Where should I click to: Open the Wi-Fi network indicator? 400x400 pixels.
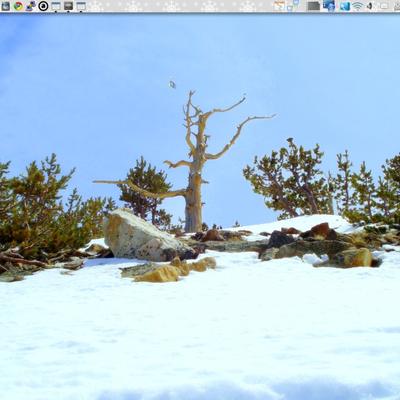tap(358, 6)
